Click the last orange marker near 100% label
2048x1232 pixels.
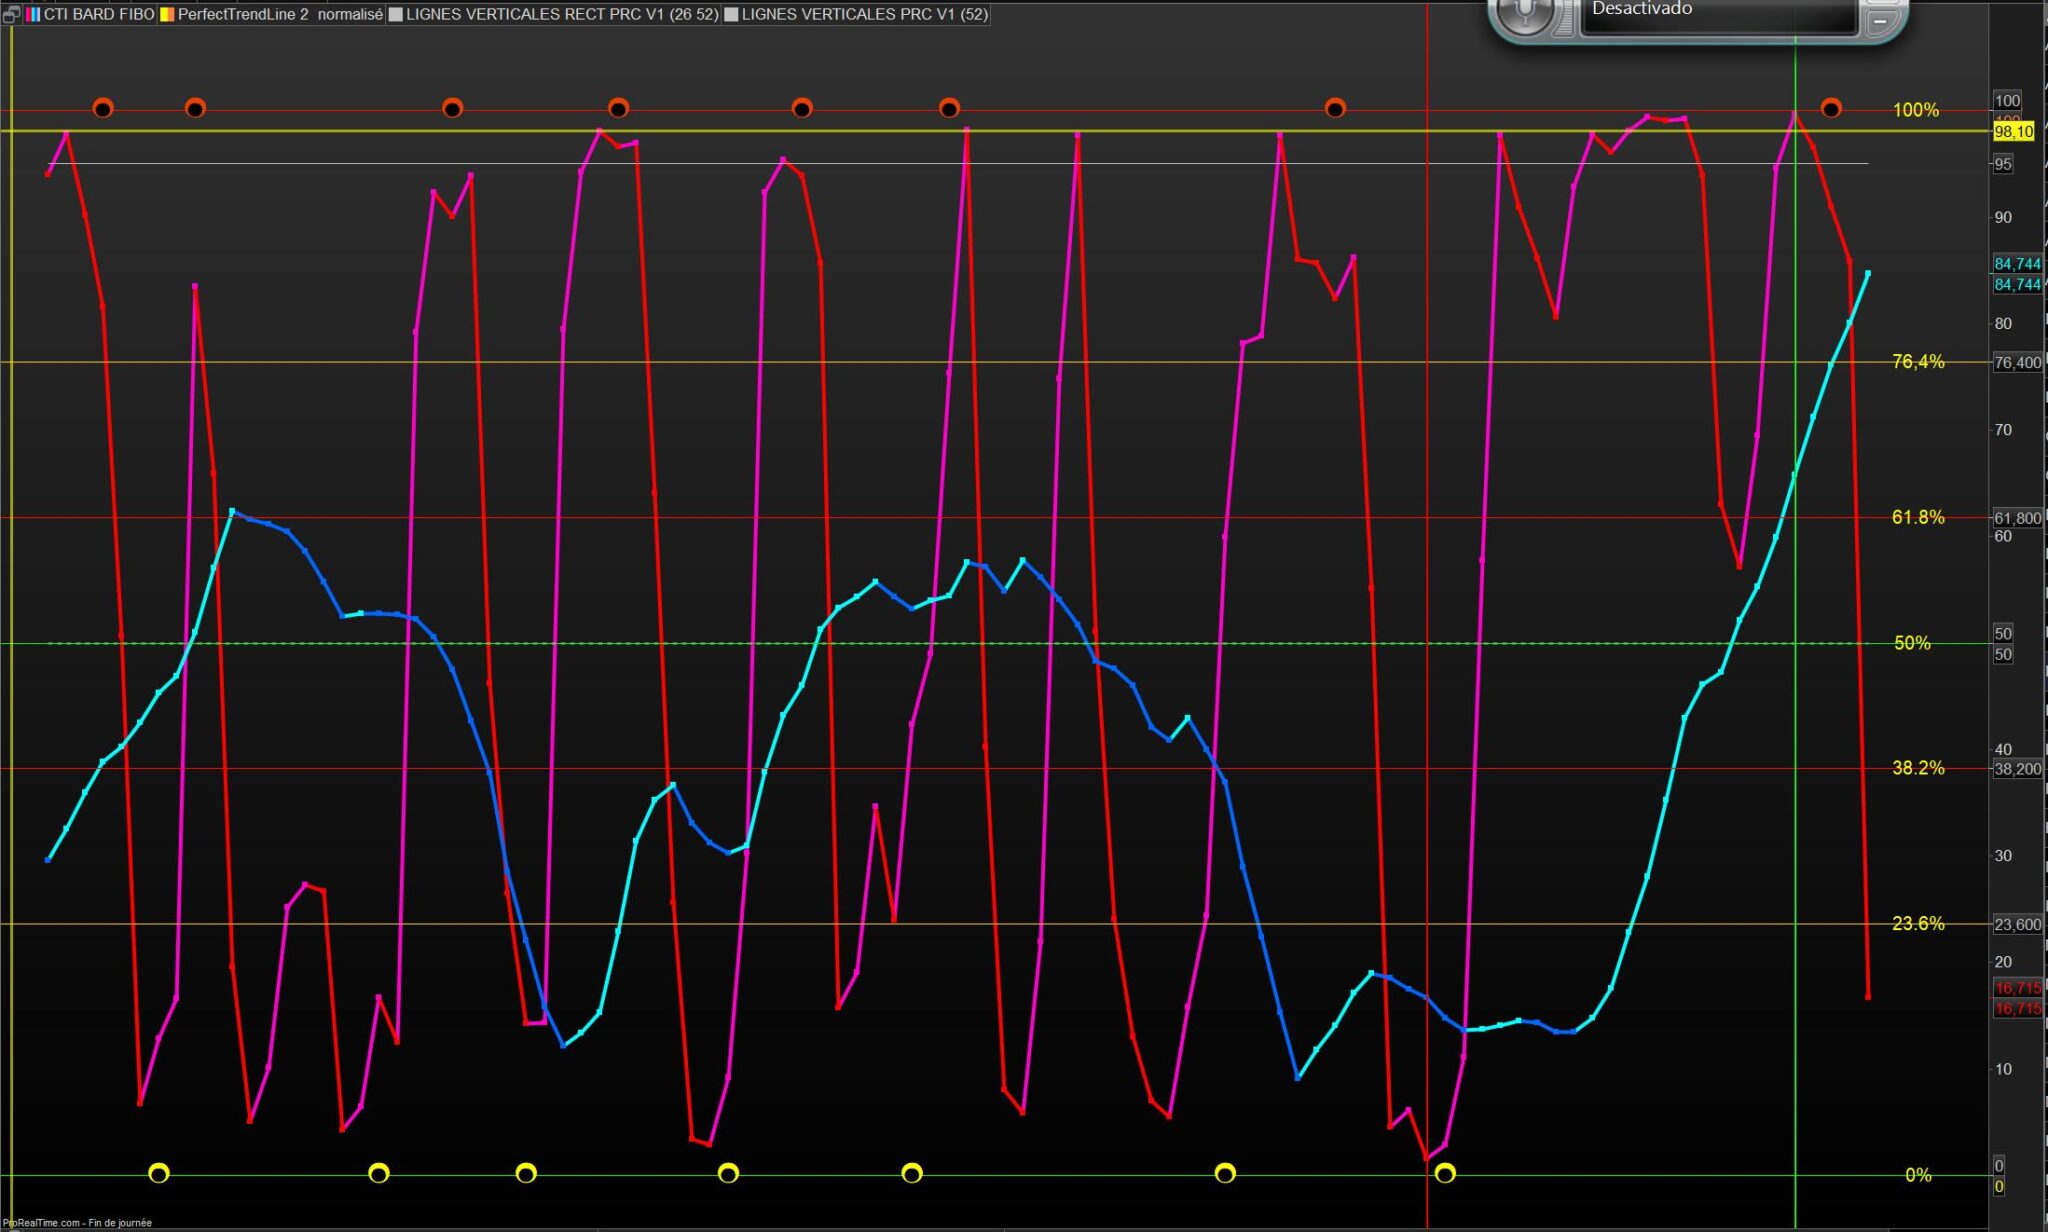coord(1831,108)
